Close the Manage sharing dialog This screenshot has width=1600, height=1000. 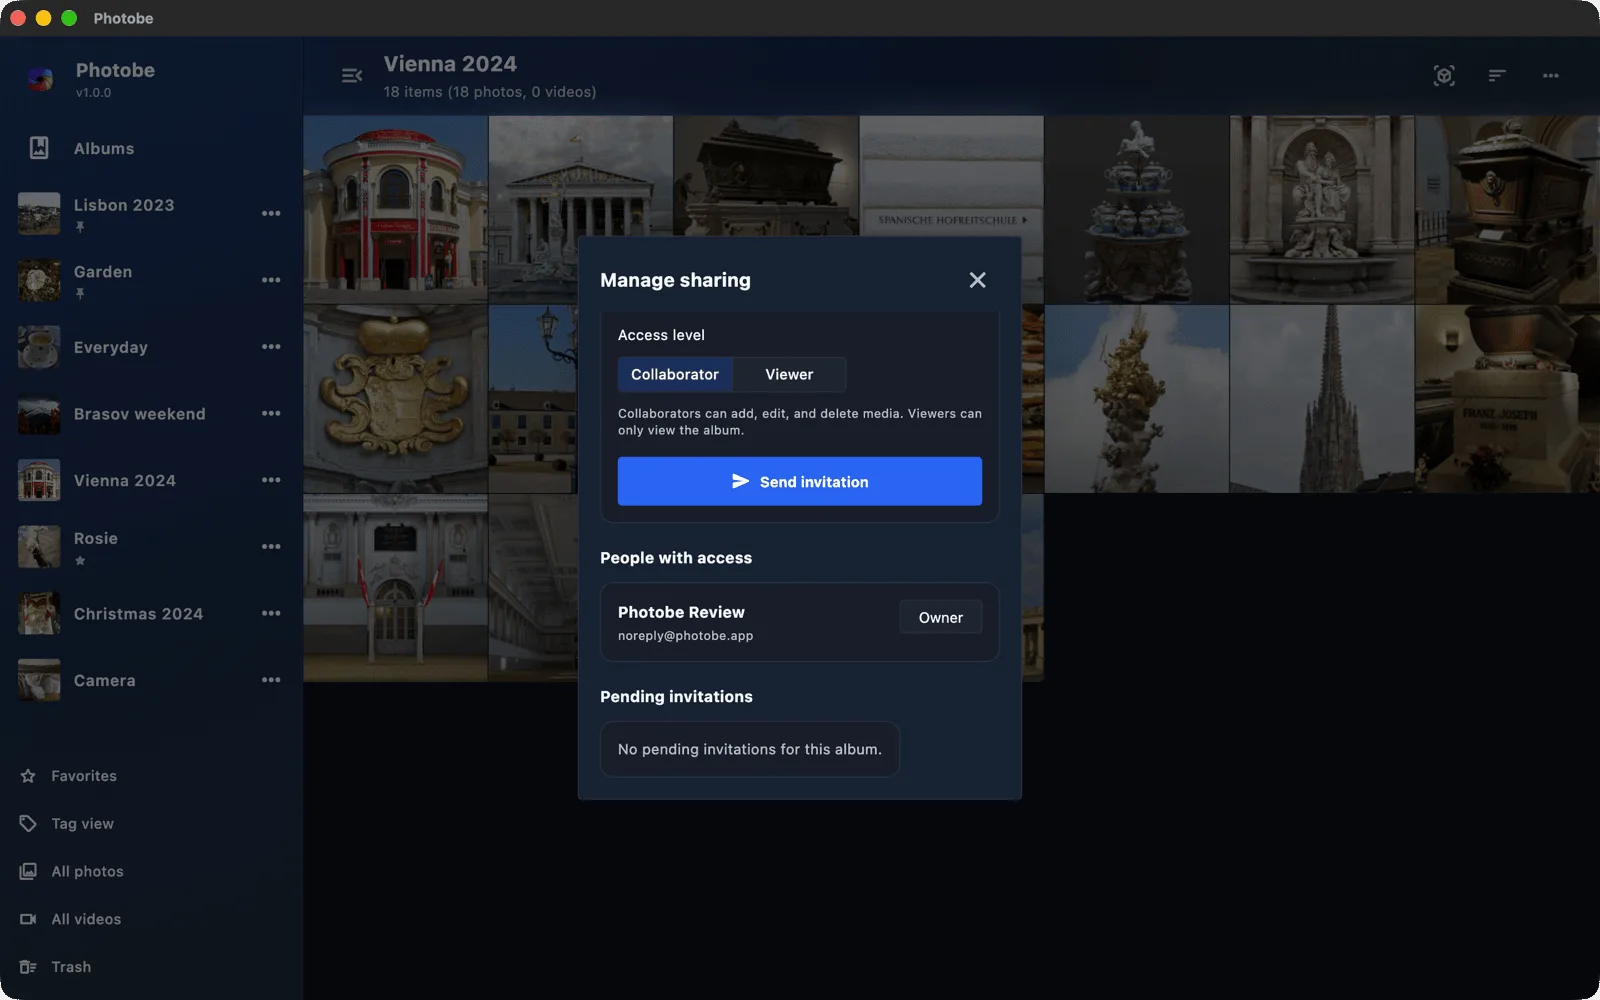(977, 280)
